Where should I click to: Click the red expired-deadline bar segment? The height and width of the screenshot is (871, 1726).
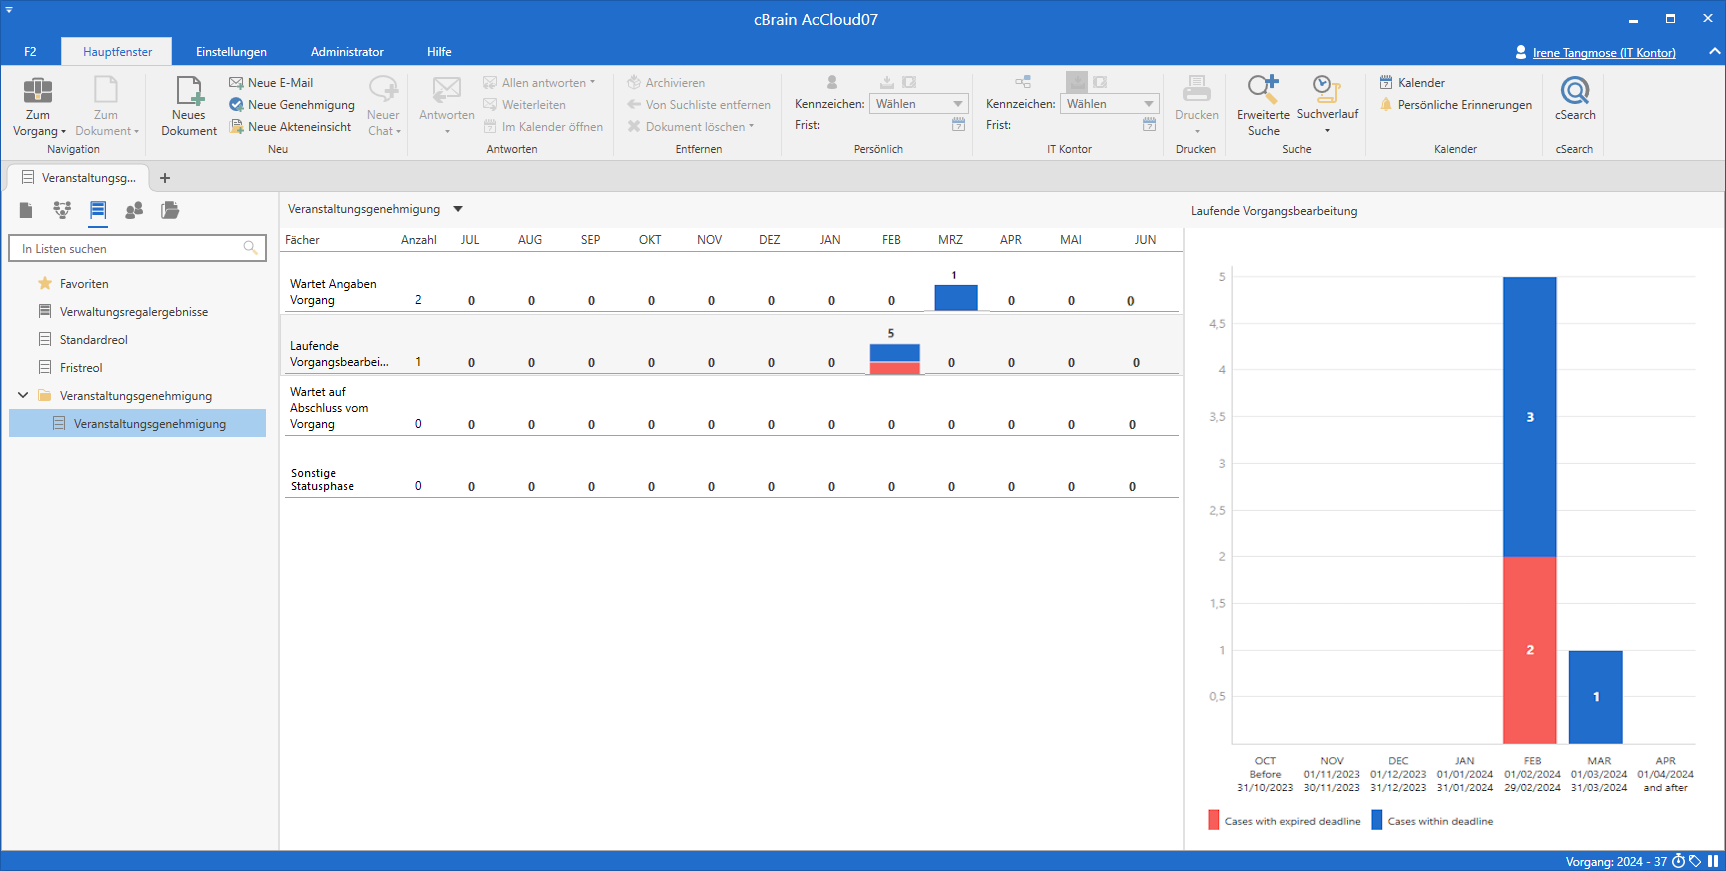[x=1529, y=650]
